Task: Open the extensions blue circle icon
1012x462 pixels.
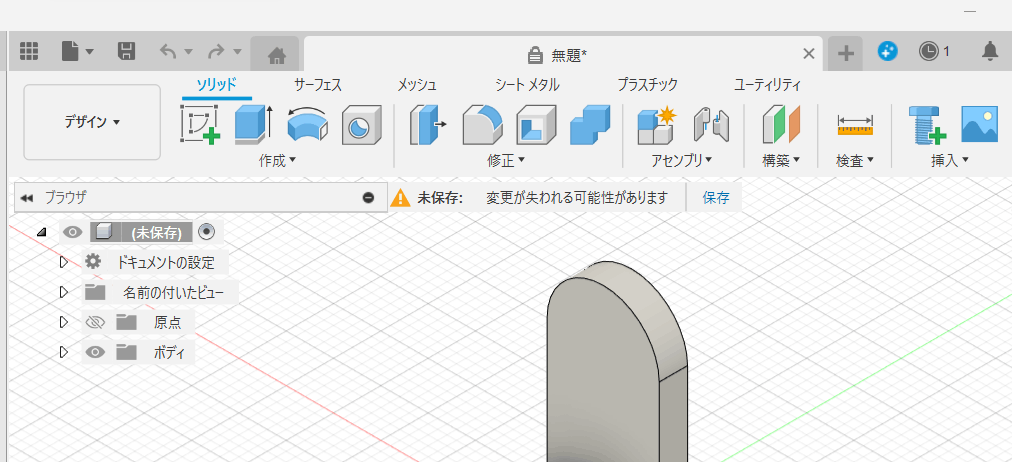Action: tap(887, 51)
